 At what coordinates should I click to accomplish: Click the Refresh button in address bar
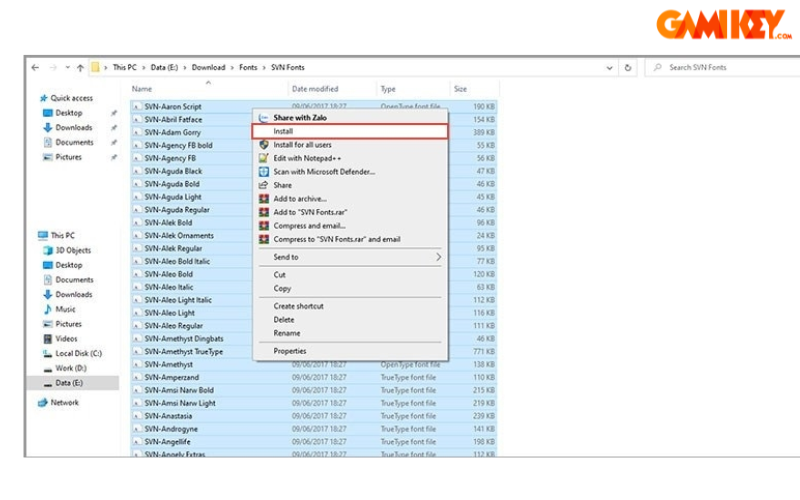pos(627,68)
